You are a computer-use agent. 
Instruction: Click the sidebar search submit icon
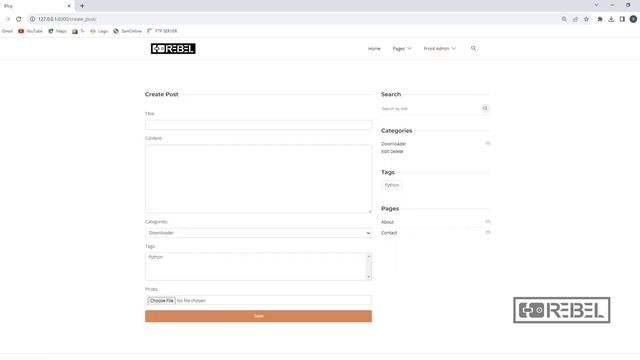[485, 108]
